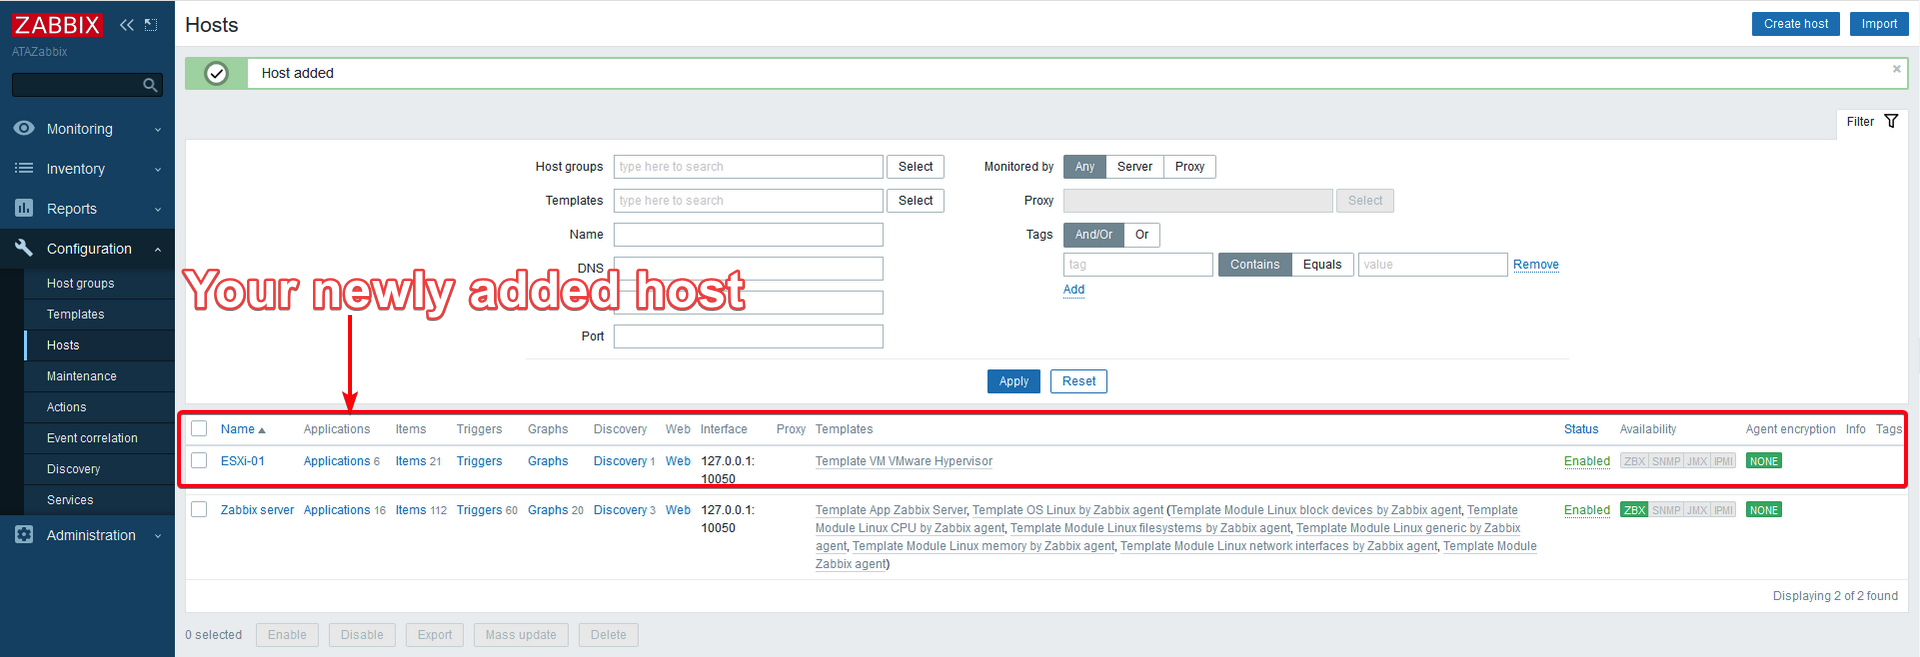Click the Create host button
The height and width of the screenshot is (657, 1920).
[1796, 24]
